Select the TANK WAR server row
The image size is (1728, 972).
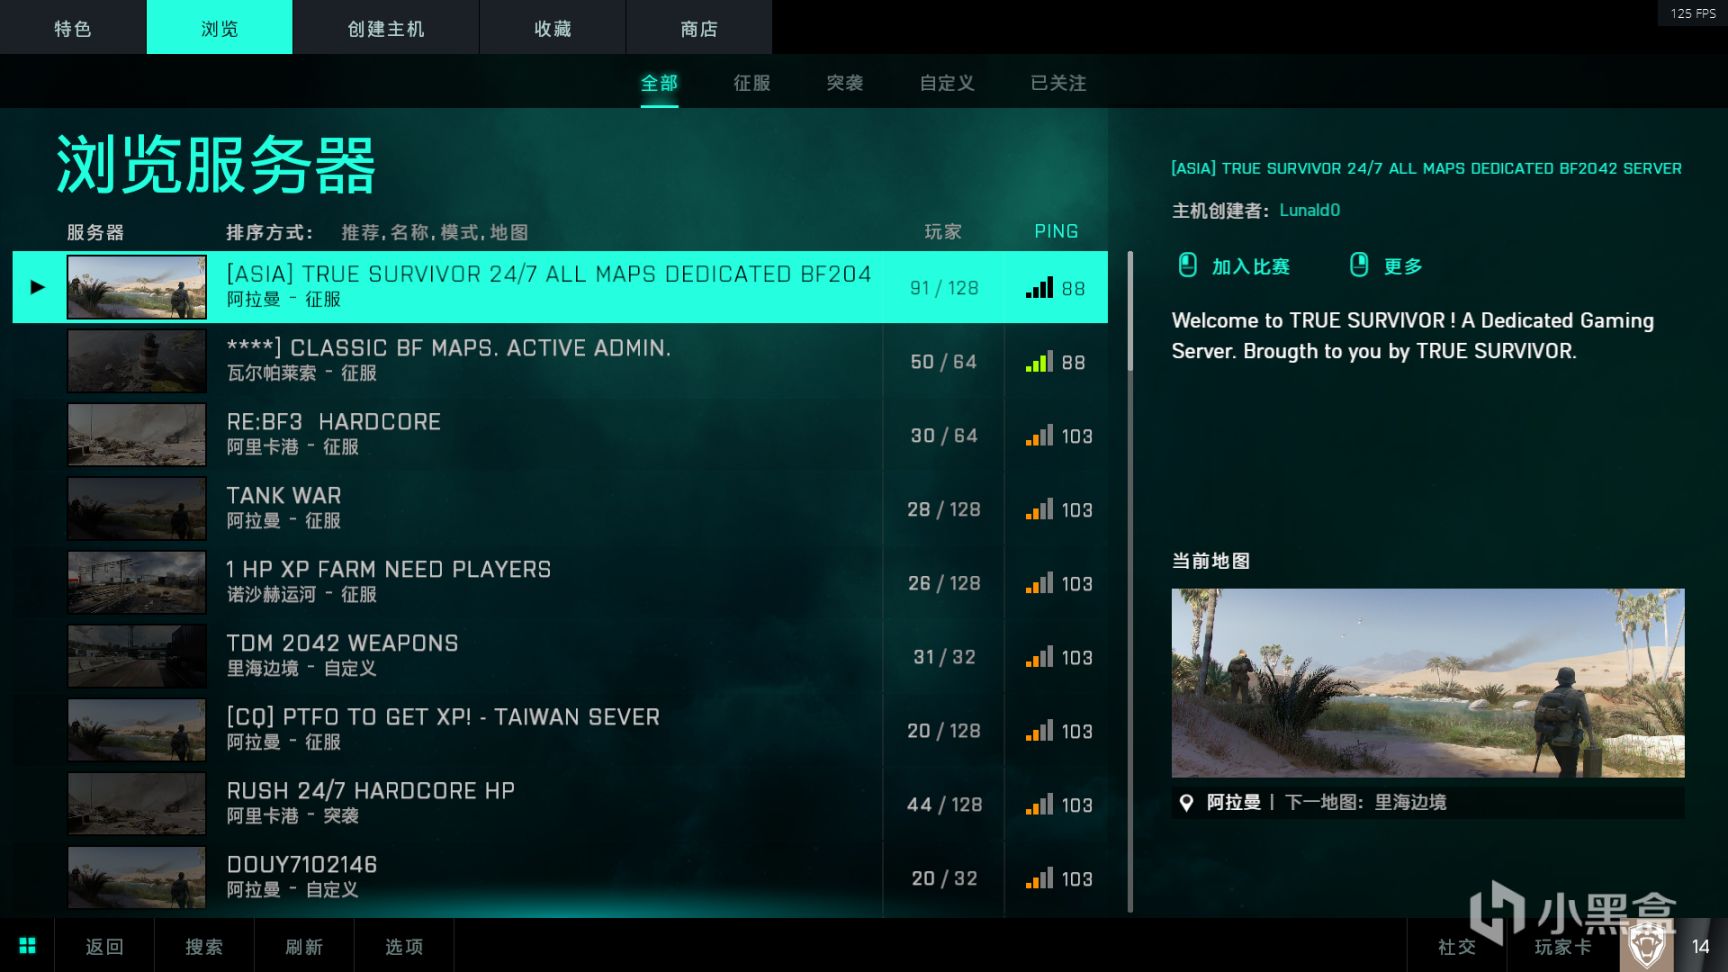point(560,509)
